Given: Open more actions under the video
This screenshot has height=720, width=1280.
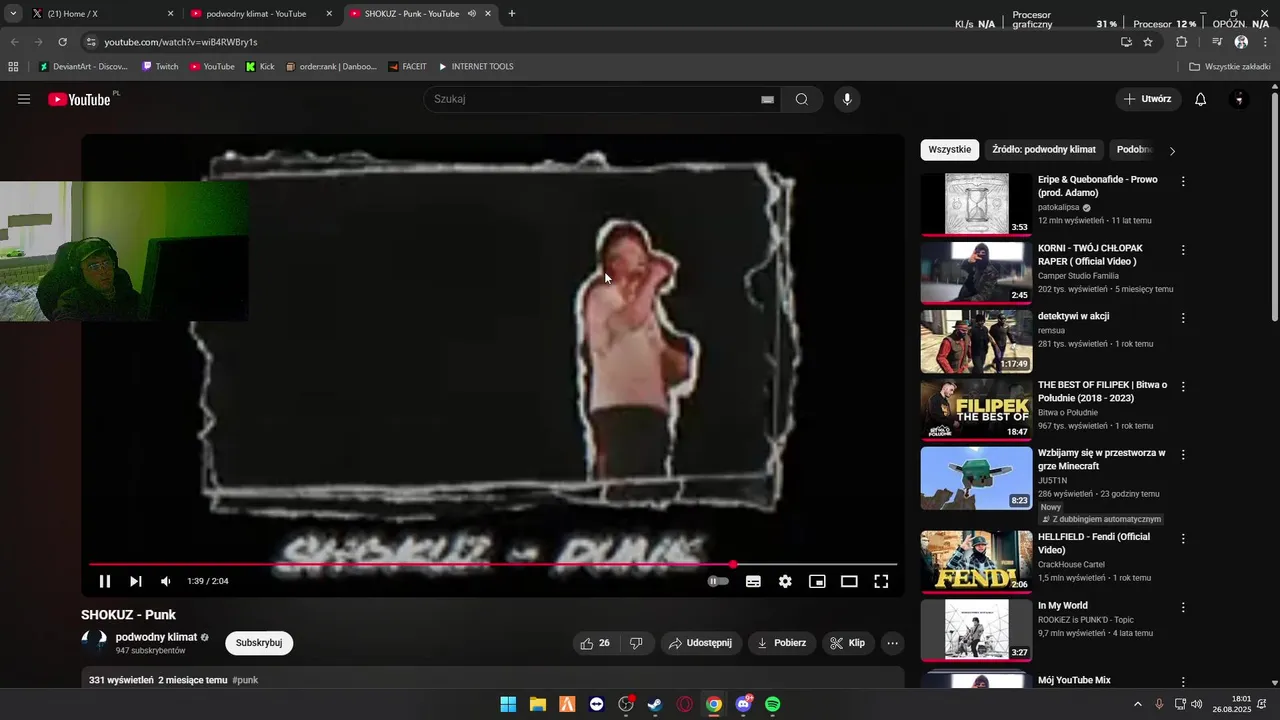Looking at the screenshot, I should click(893, 643).
